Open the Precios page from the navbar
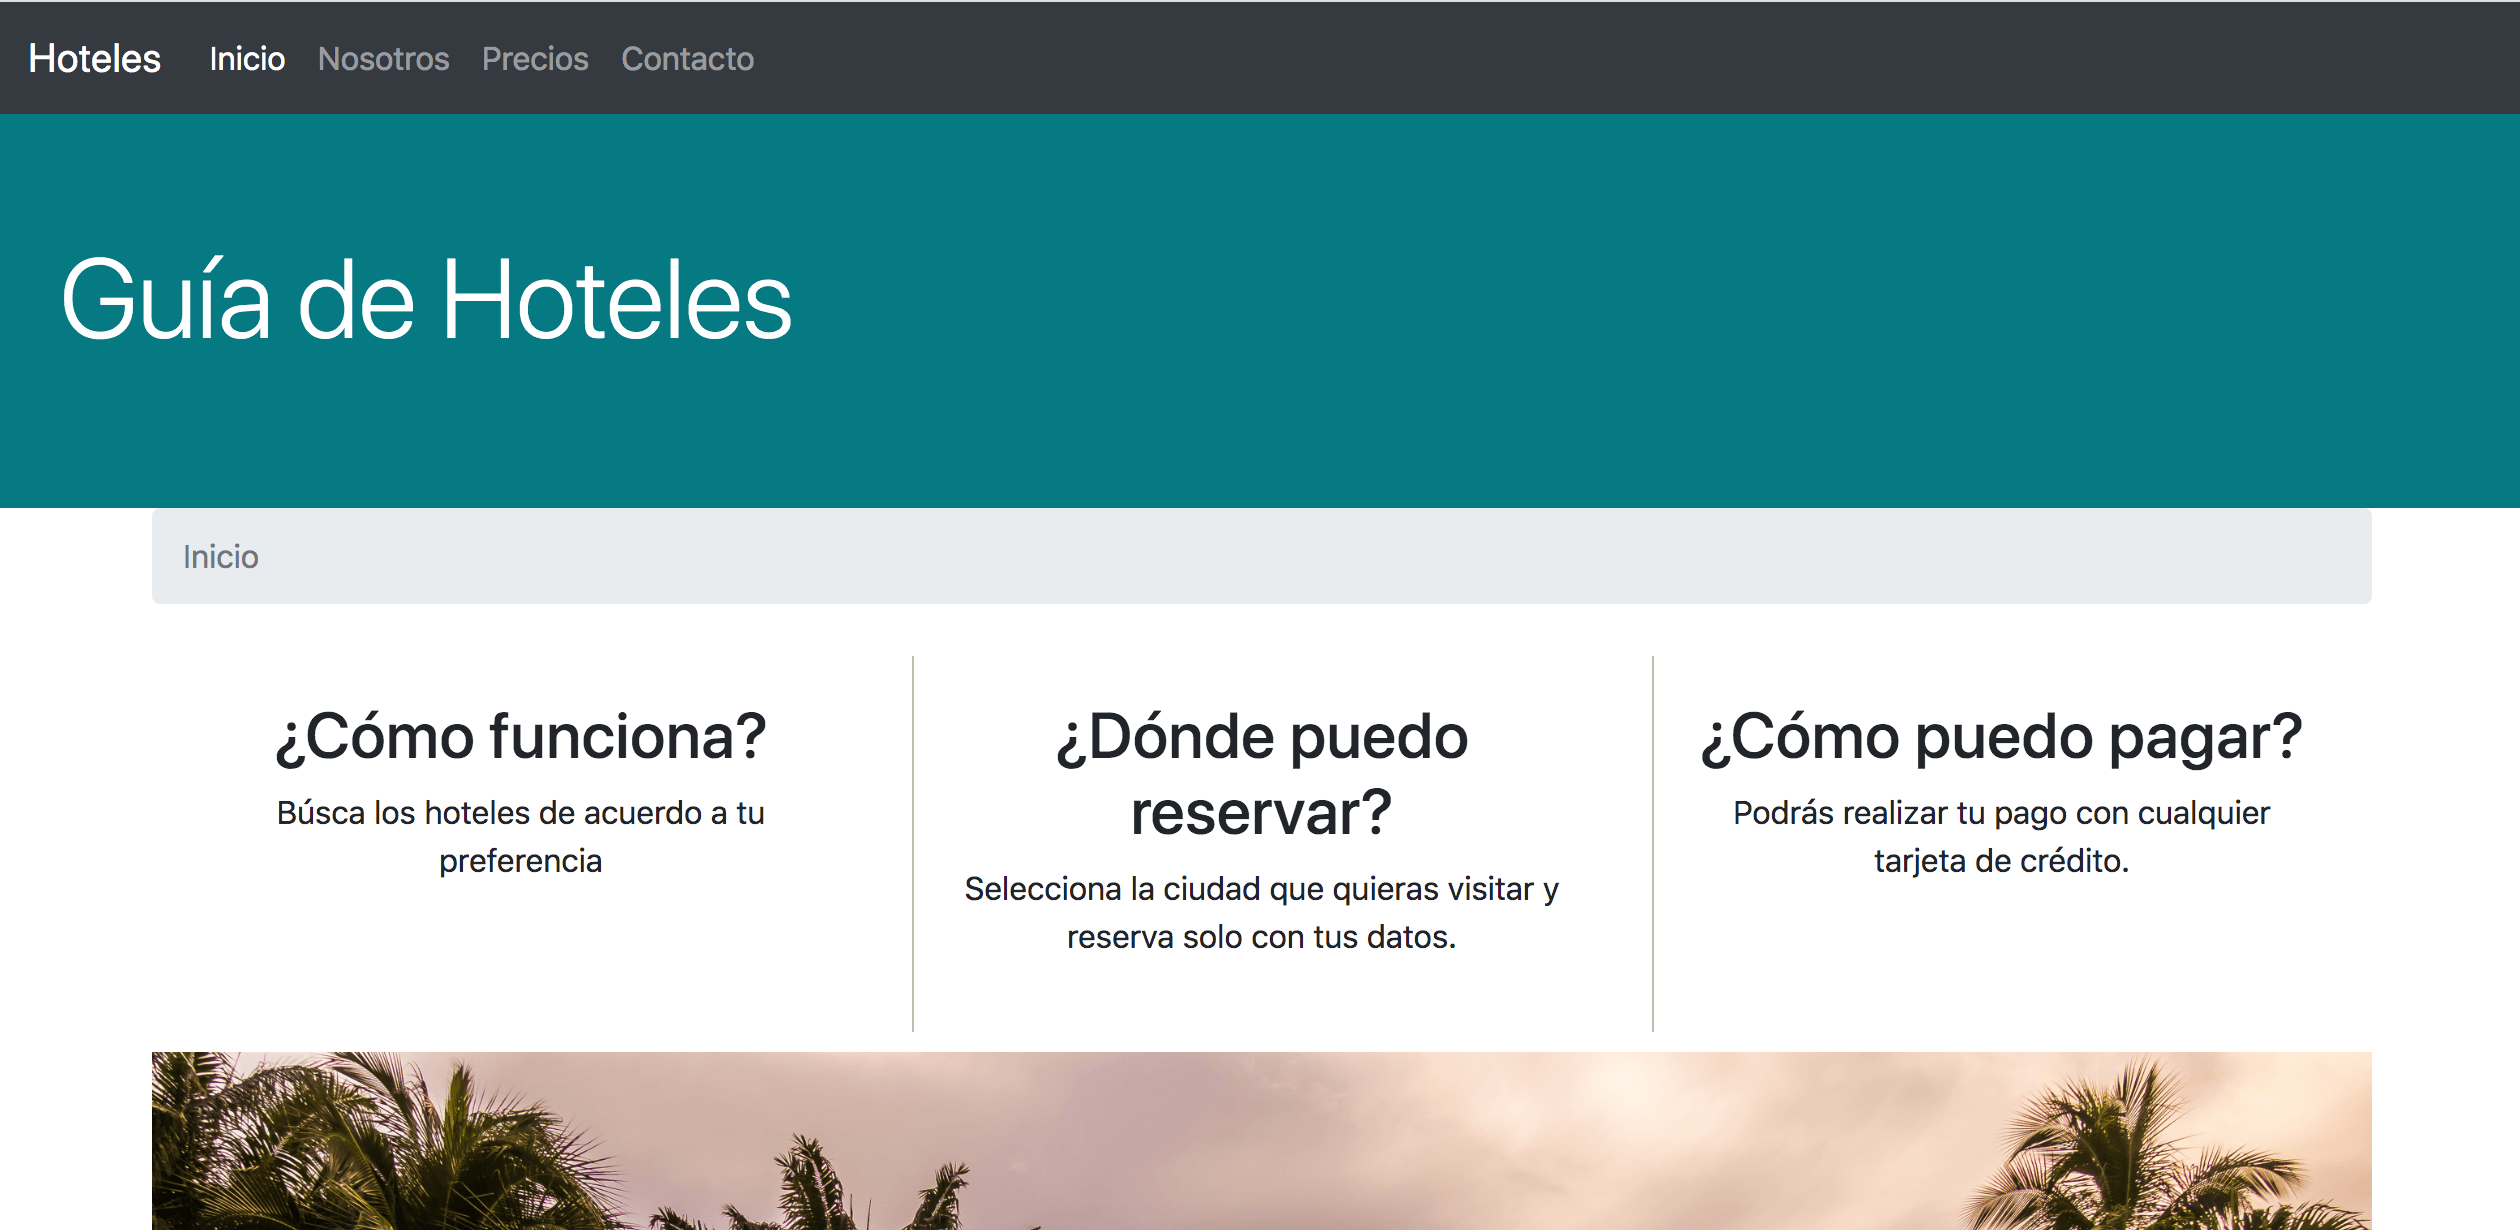 (536, 59)
